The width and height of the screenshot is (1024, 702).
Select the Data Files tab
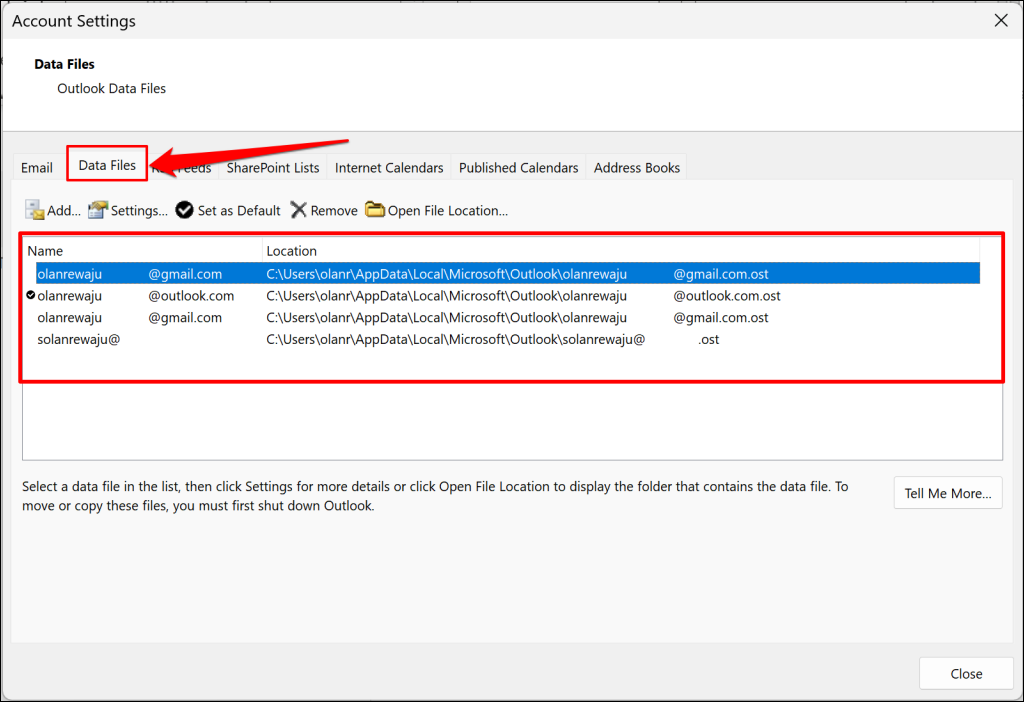point(107,166)
